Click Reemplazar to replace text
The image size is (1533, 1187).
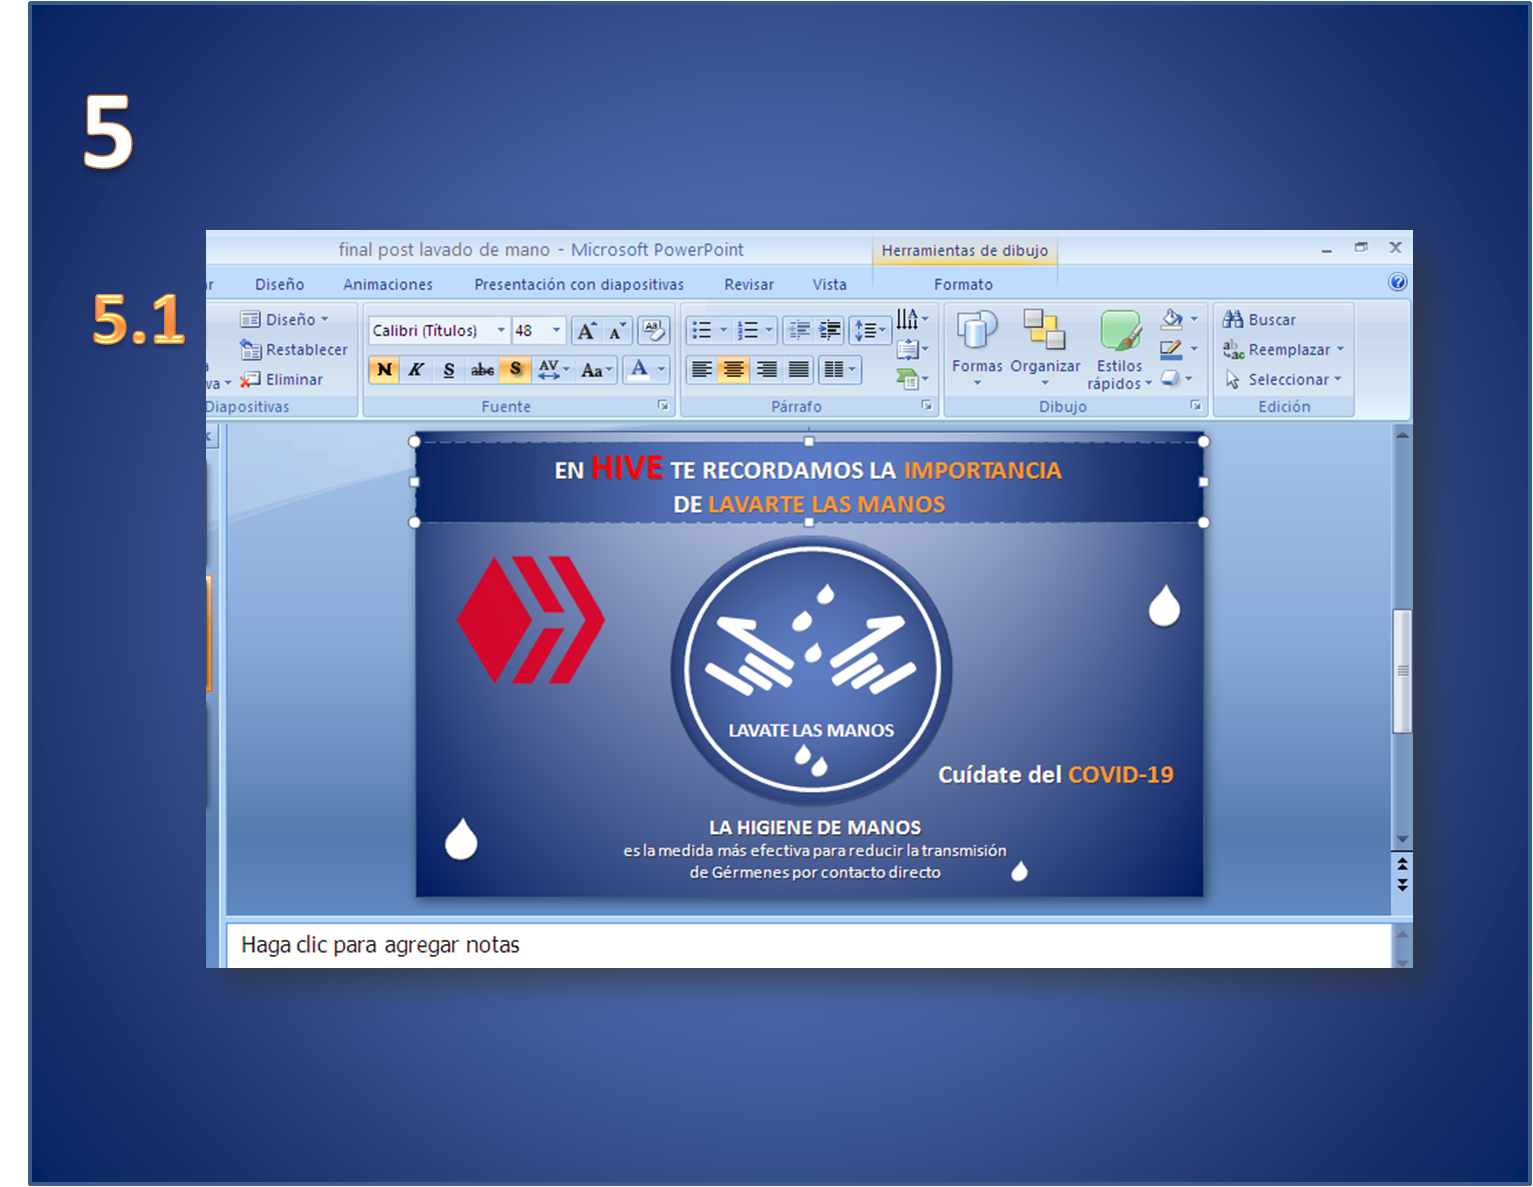(1283, 350)
